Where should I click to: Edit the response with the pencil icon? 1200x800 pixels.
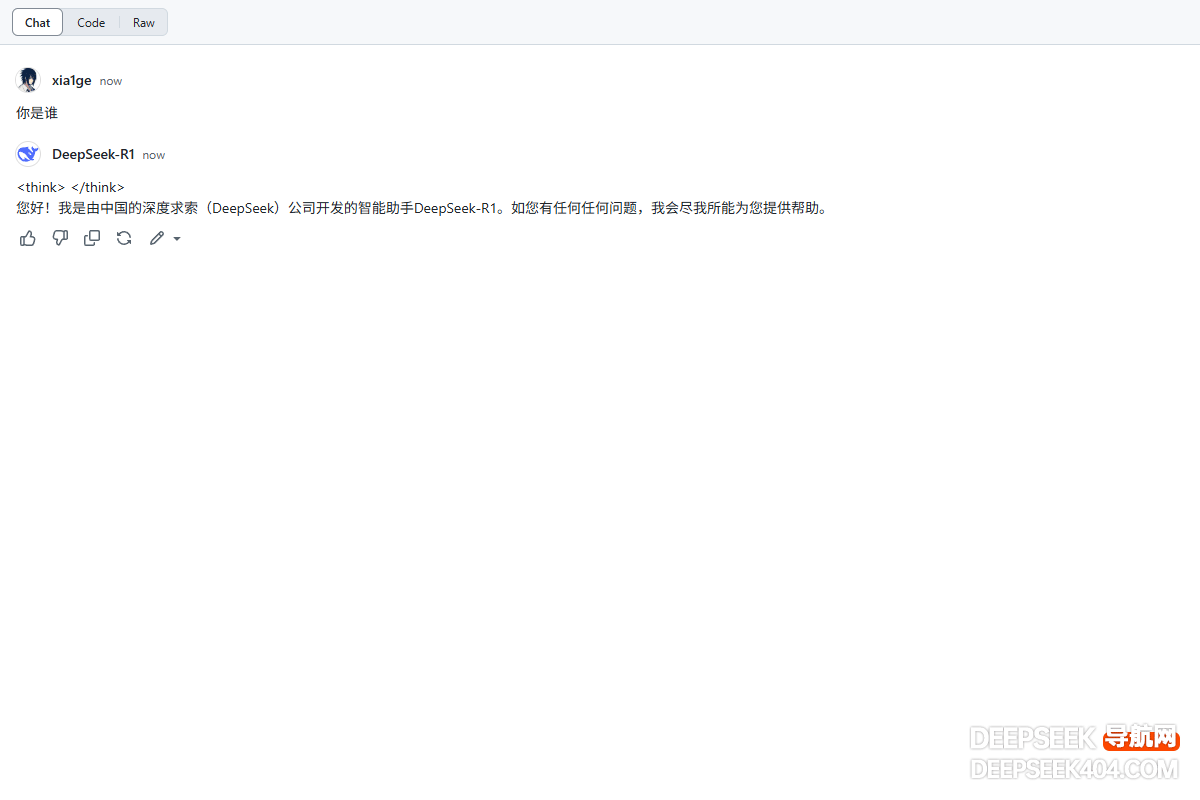coord(156,238)
